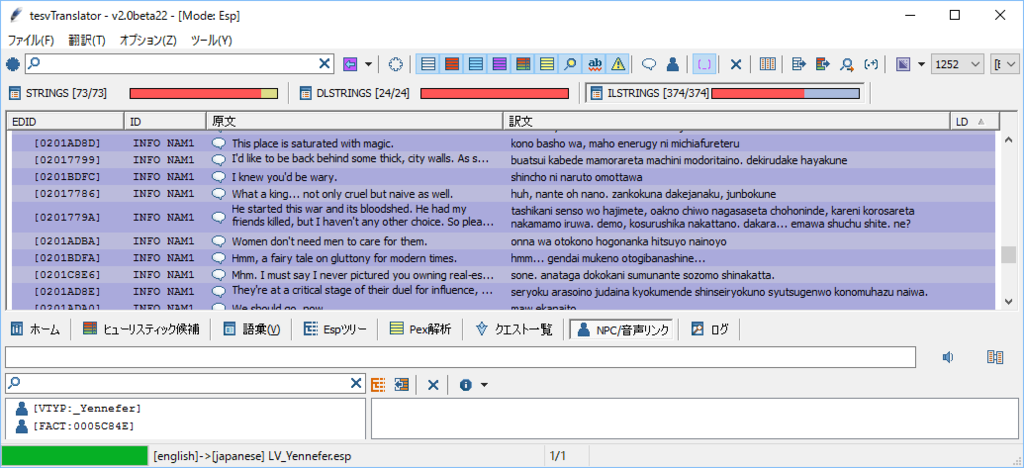Sort by the ID column header

click(165, 121)
